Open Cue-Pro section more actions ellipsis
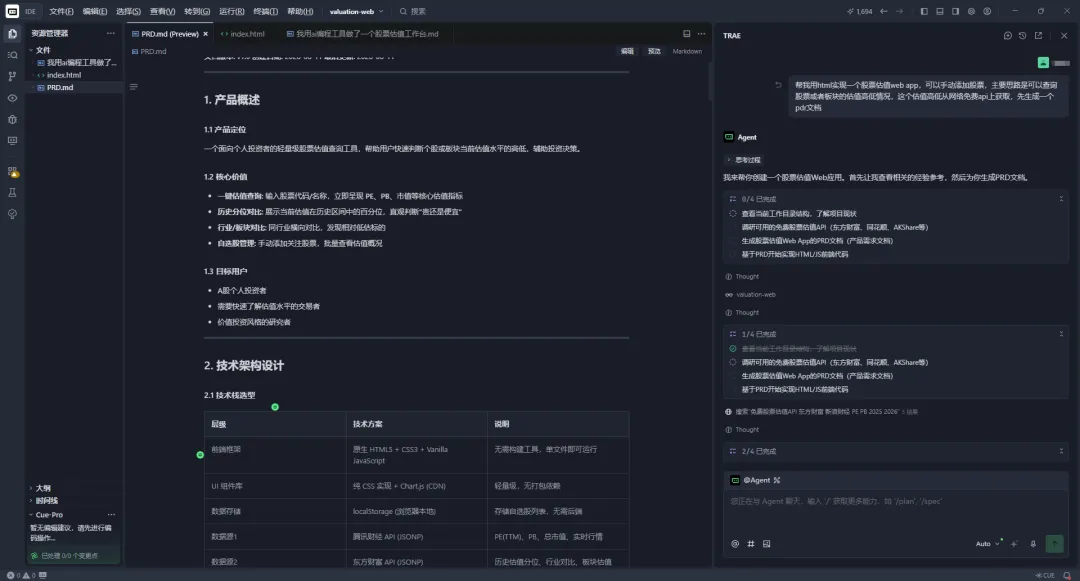The image size is (1080, 581). pyautogui.click(x=111, y=515)
